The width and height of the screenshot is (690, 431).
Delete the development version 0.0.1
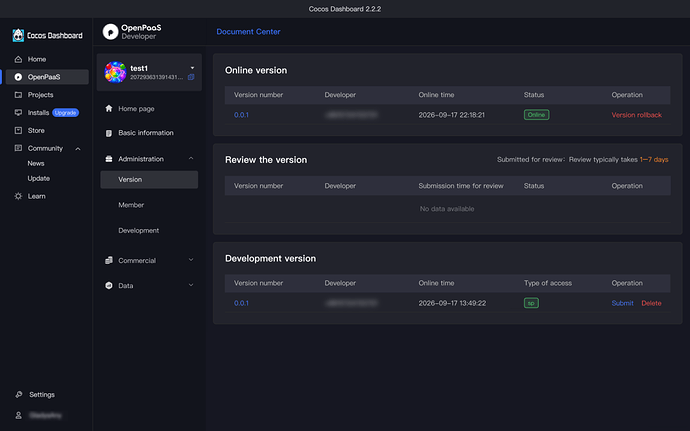click(x=651, y=303)
